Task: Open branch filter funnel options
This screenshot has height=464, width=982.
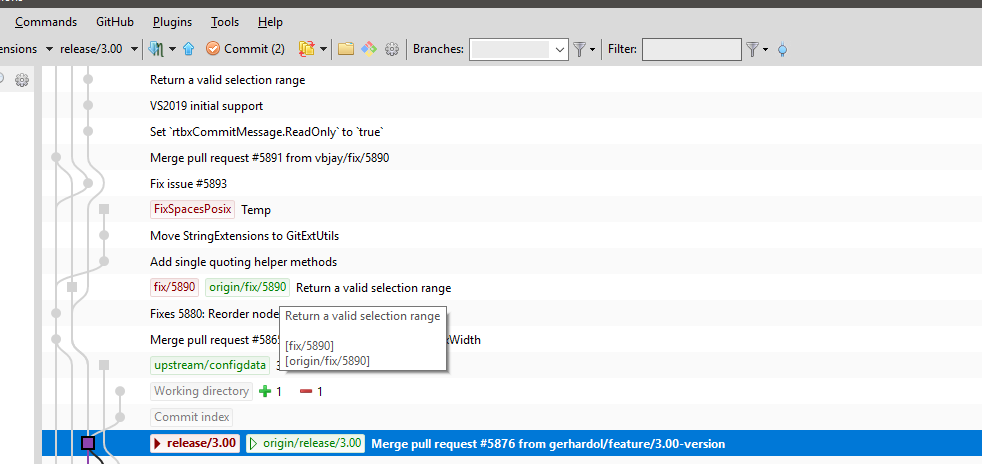Action: (584, 49)
